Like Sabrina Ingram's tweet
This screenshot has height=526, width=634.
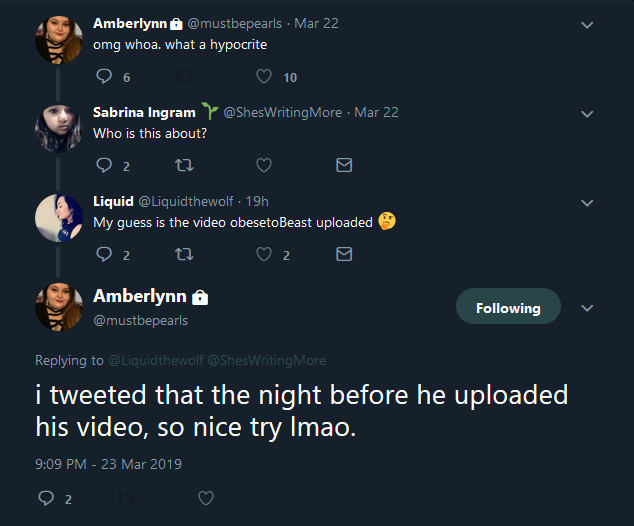pos(264,165)
